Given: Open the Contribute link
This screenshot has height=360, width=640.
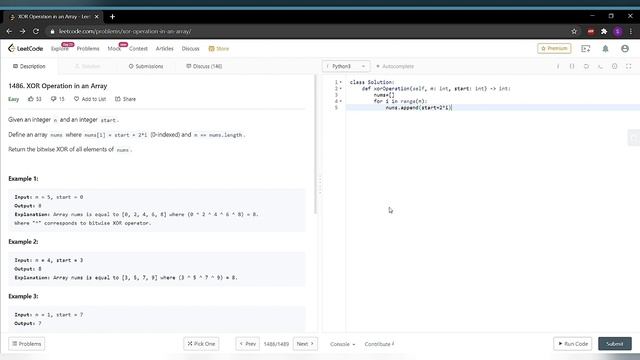Looking at the screenshot, I should pos(379,344).
